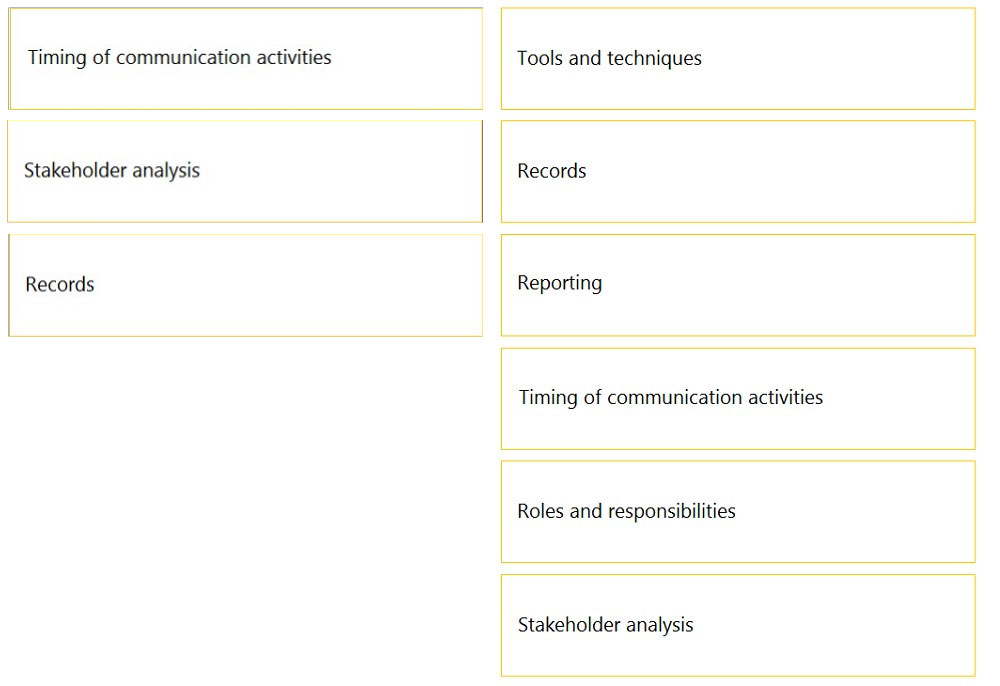The image size is (1000, 686).
Task: Click the first item of the three-box column
Action: click(246, 59)
